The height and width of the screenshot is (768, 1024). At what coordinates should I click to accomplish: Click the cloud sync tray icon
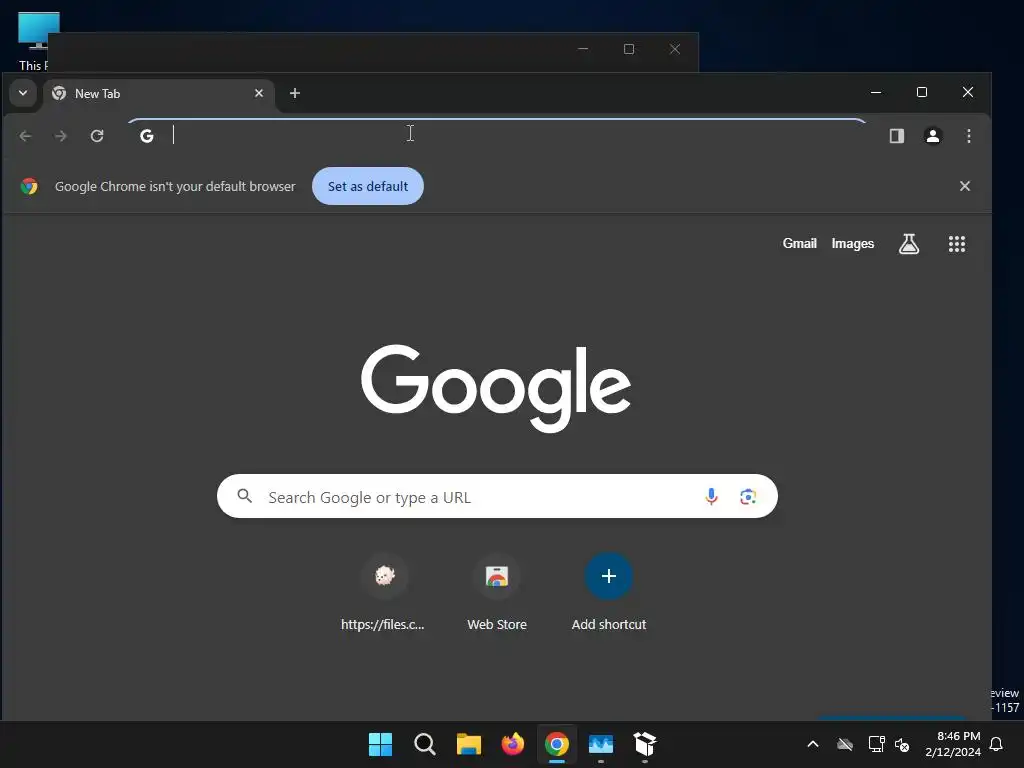click(x=844, y=744)
